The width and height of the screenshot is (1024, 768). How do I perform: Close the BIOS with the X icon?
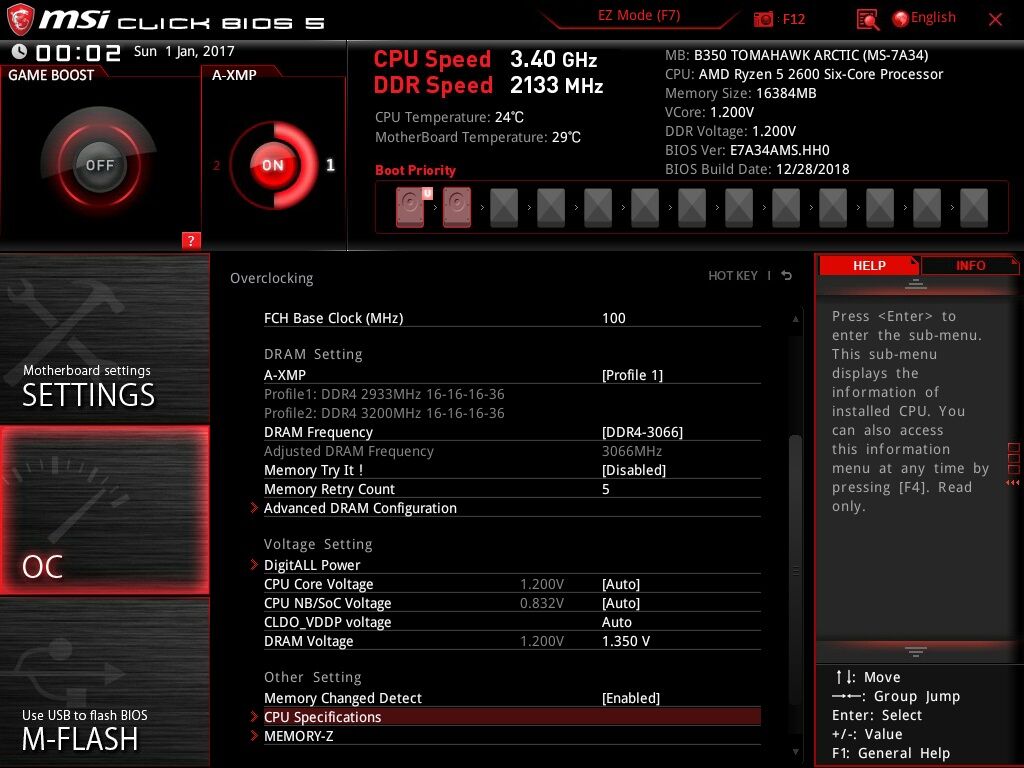click(x=995, y=20)
